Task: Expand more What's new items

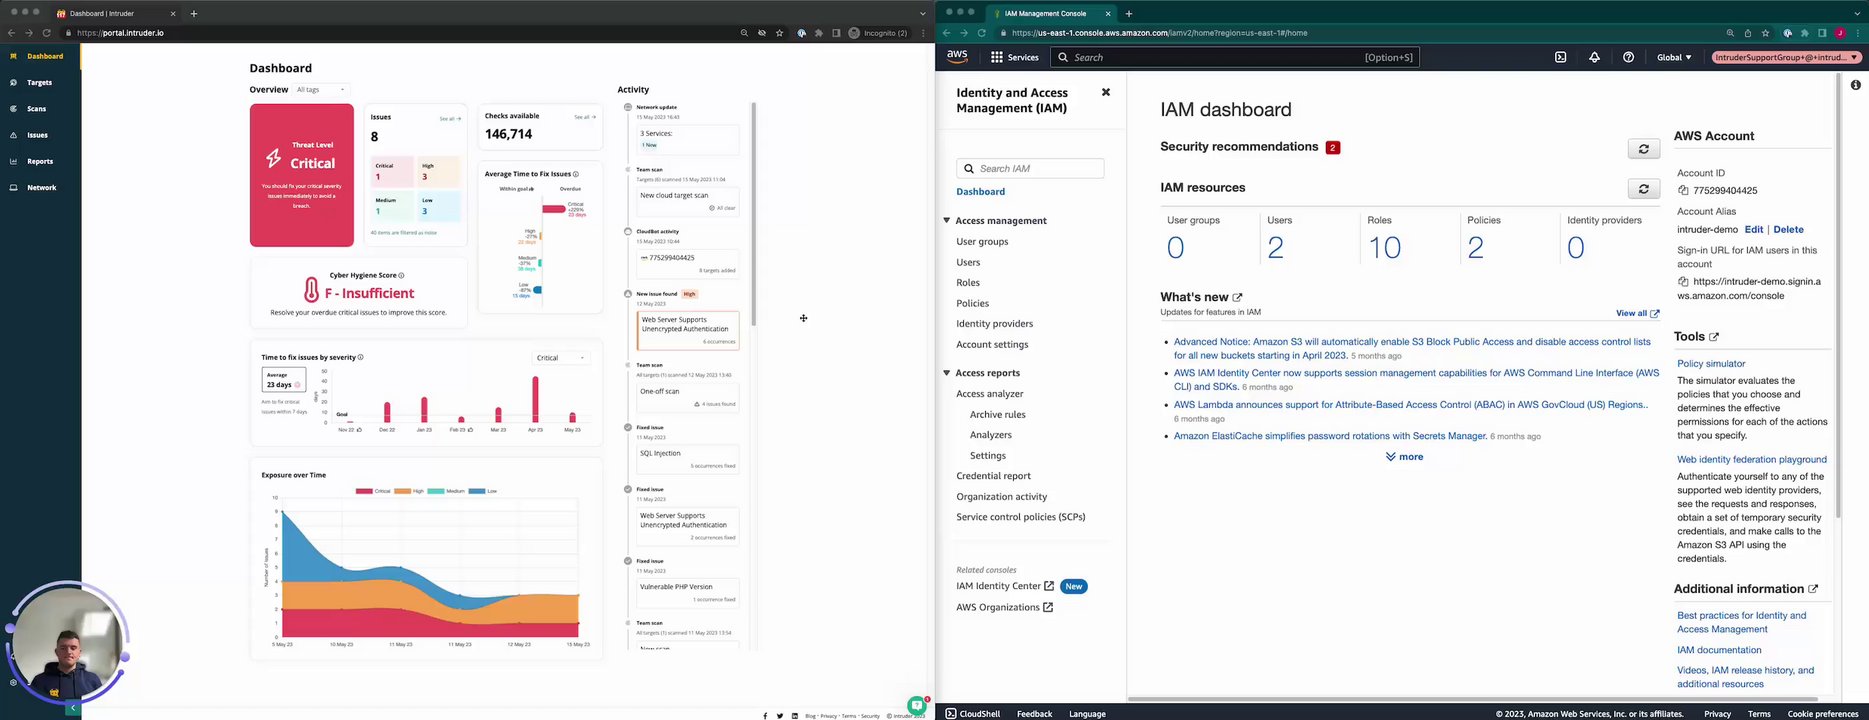Action: coord(1404,457)
